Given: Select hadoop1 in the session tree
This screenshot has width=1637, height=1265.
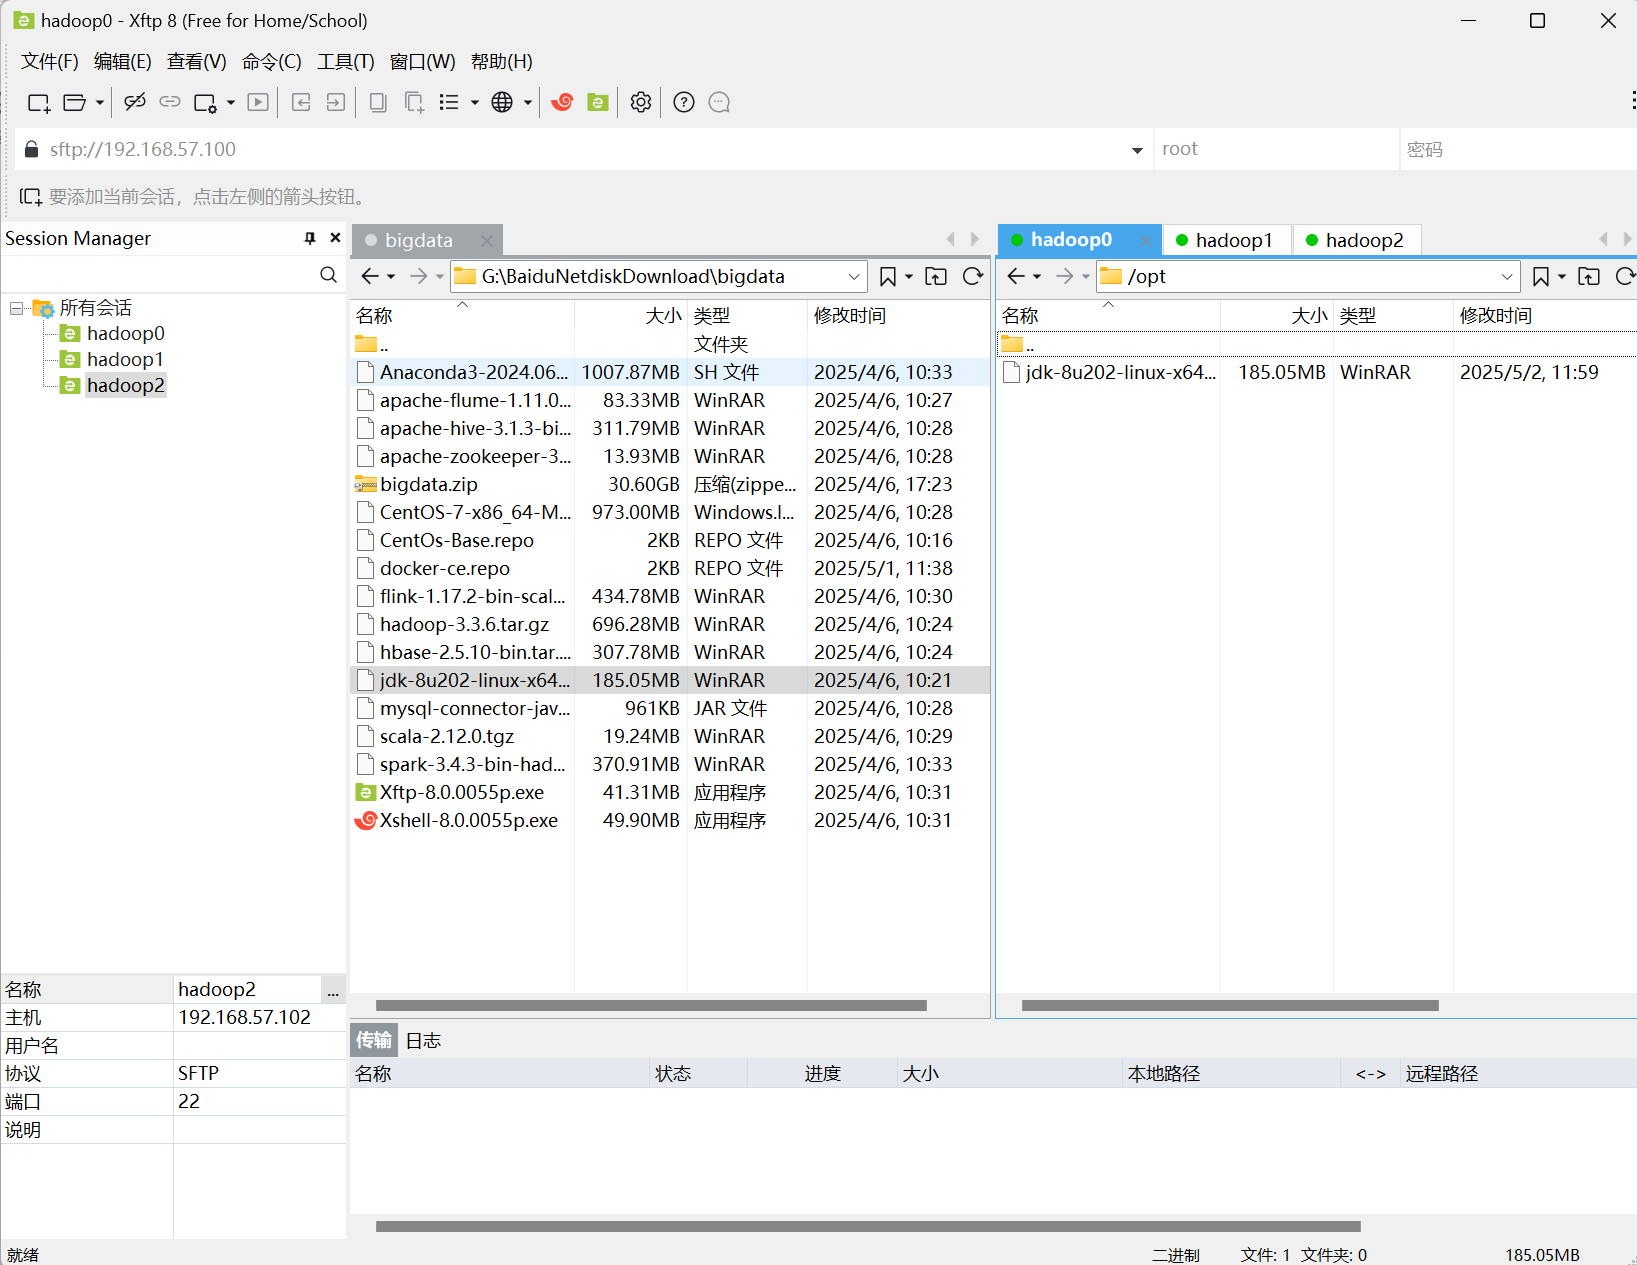Looking at the screenshot, I should tap(125, 359).
